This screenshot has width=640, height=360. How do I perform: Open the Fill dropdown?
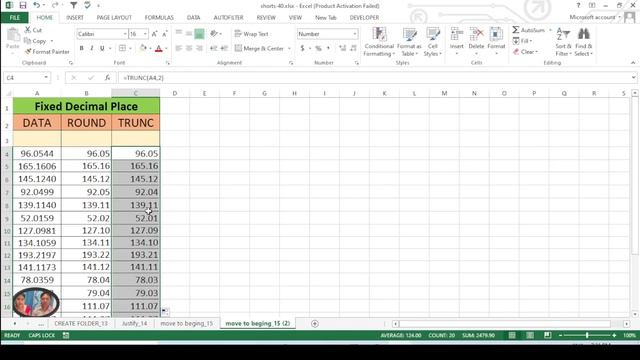coord(522,41)
